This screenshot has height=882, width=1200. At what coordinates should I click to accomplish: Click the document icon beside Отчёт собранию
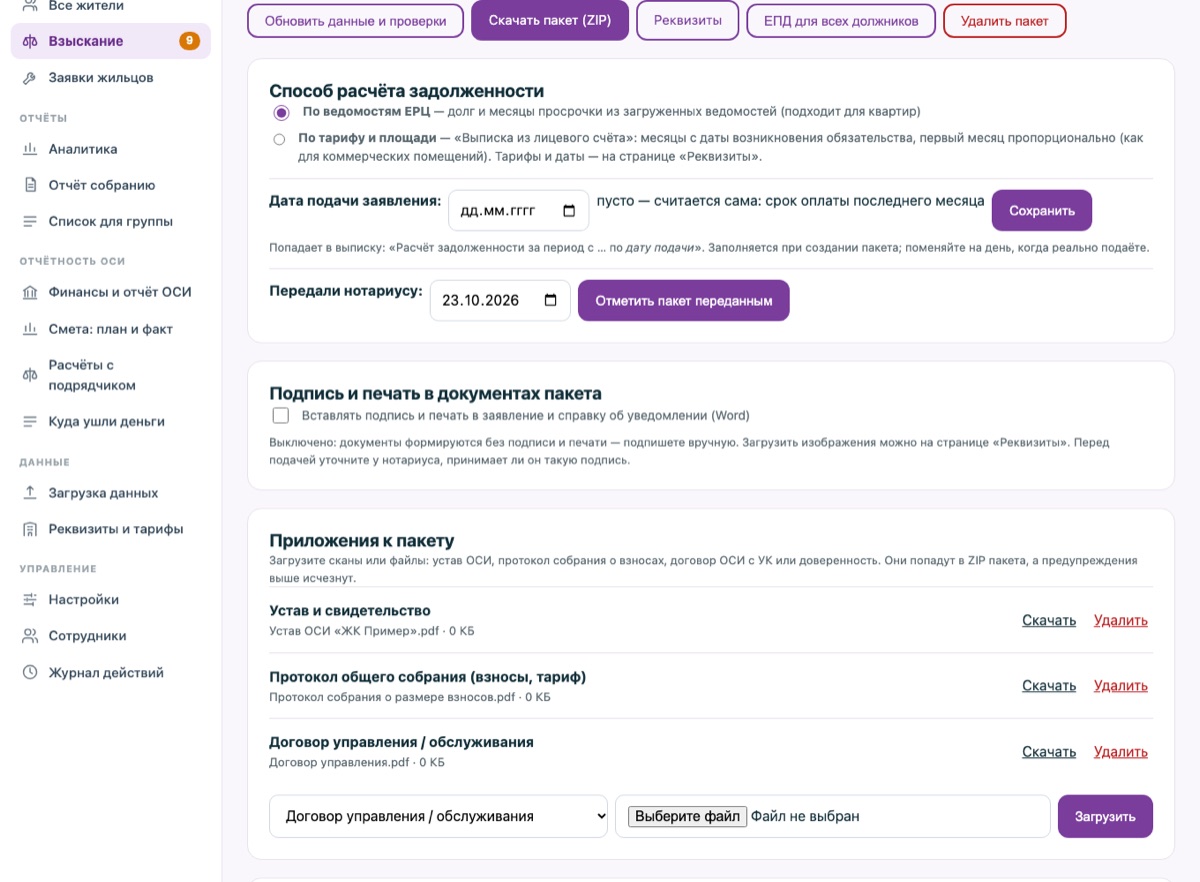point(30,185)
